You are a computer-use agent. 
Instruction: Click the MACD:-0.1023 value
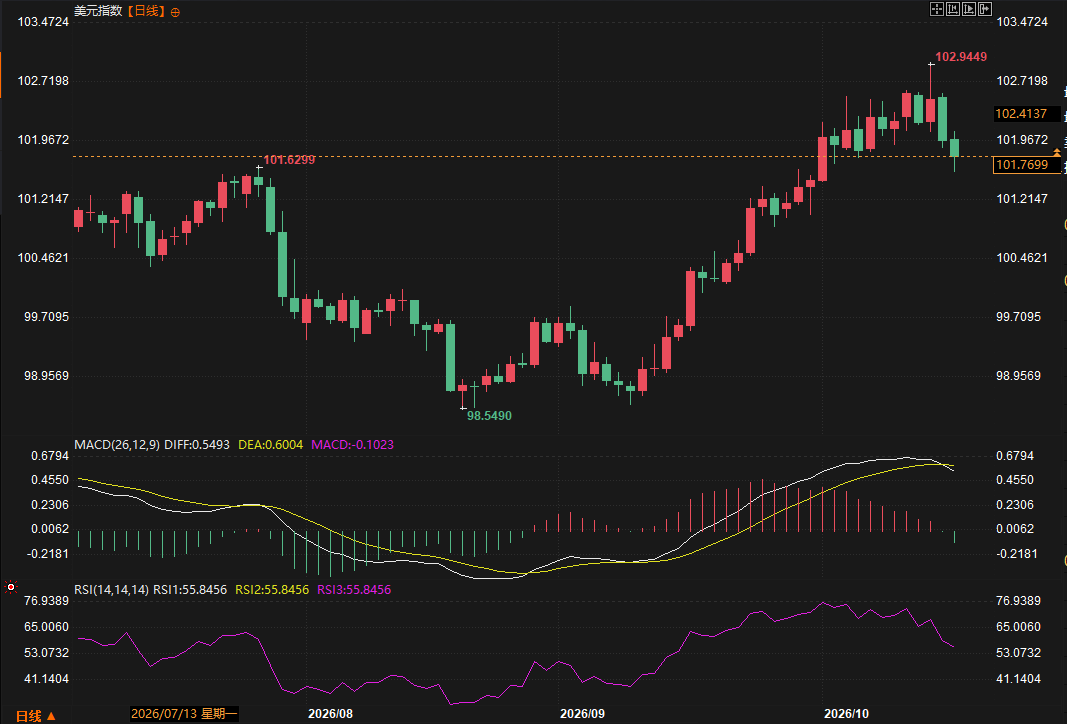point(352,444)
